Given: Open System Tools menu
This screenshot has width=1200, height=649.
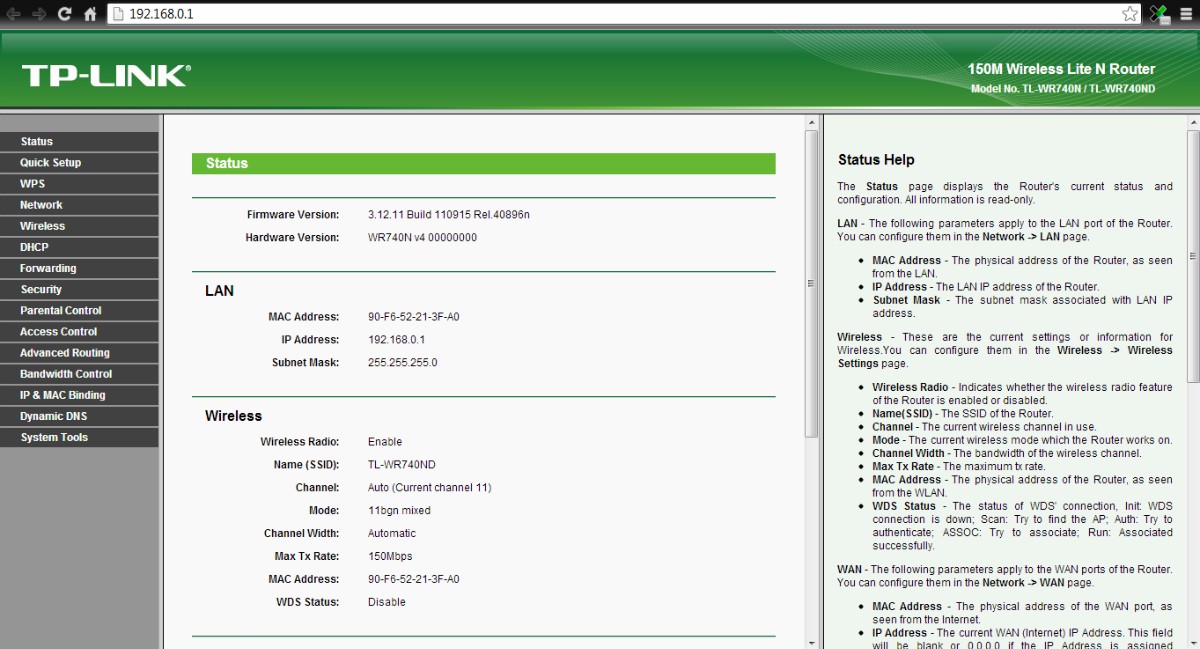Looking at the screenshot, I should 79,437.
